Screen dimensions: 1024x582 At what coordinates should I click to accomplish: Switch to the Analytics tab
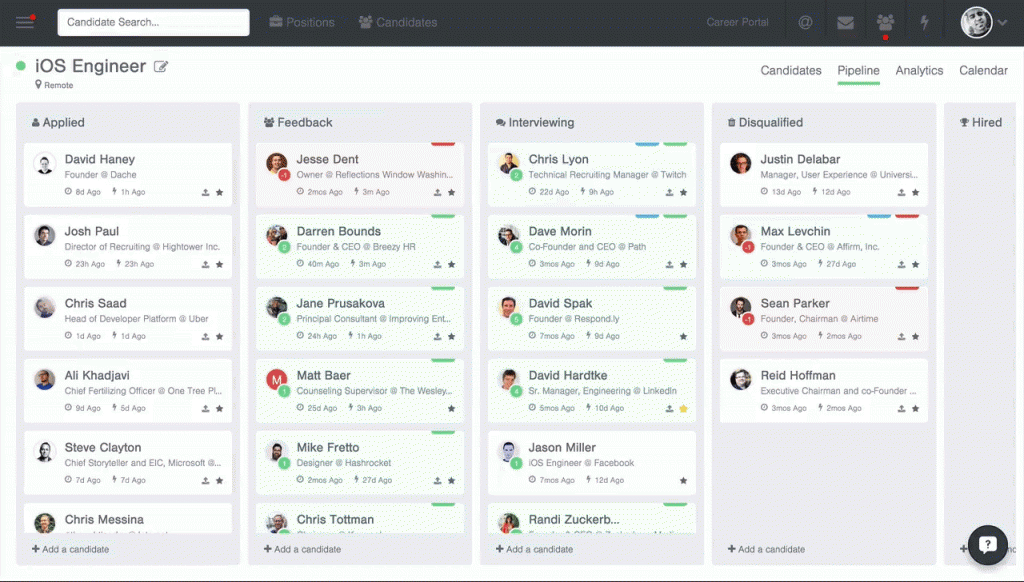click(919, 71)
